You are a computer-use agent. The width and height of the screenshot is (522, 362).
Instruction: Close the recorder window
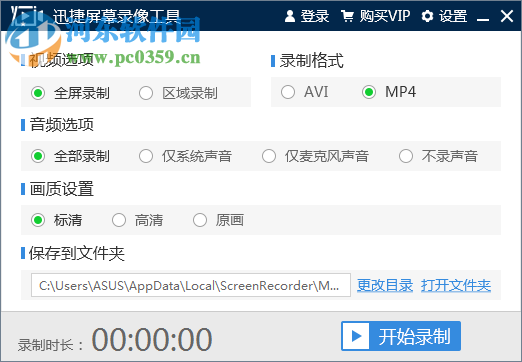507,16
